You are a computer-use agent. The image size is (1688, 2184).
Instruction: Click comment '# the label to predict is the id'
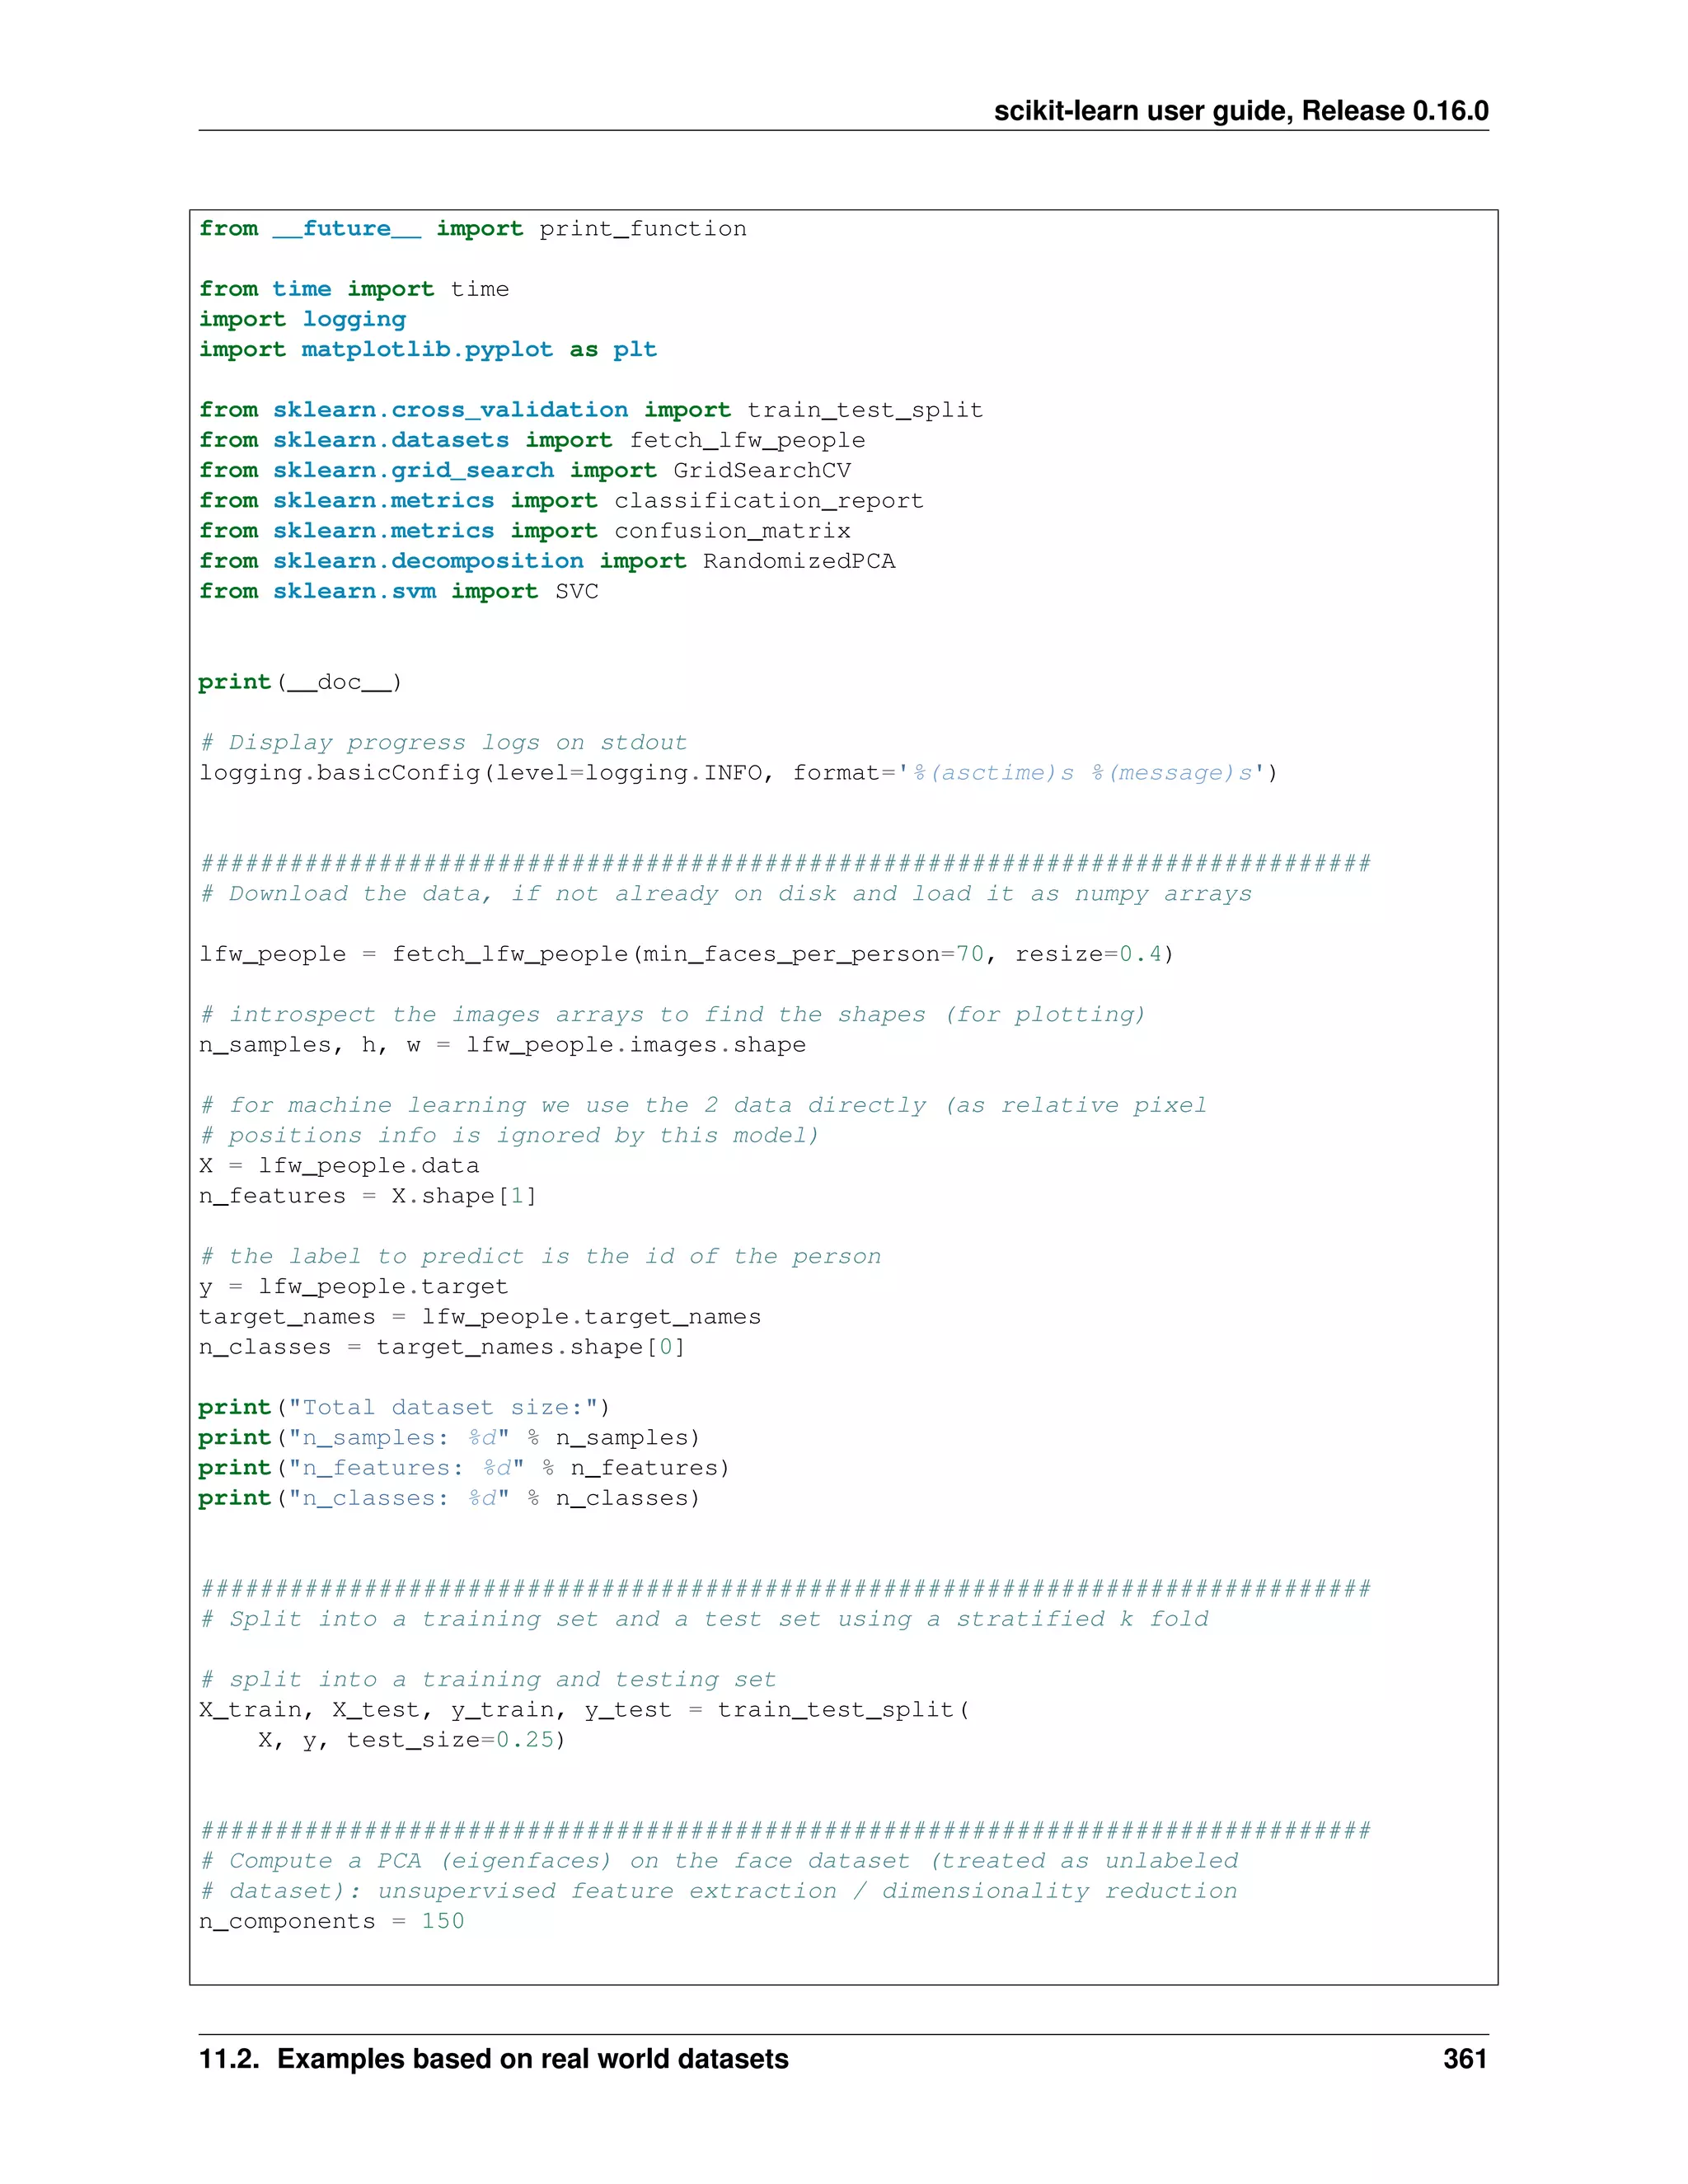pos(540,1256)
